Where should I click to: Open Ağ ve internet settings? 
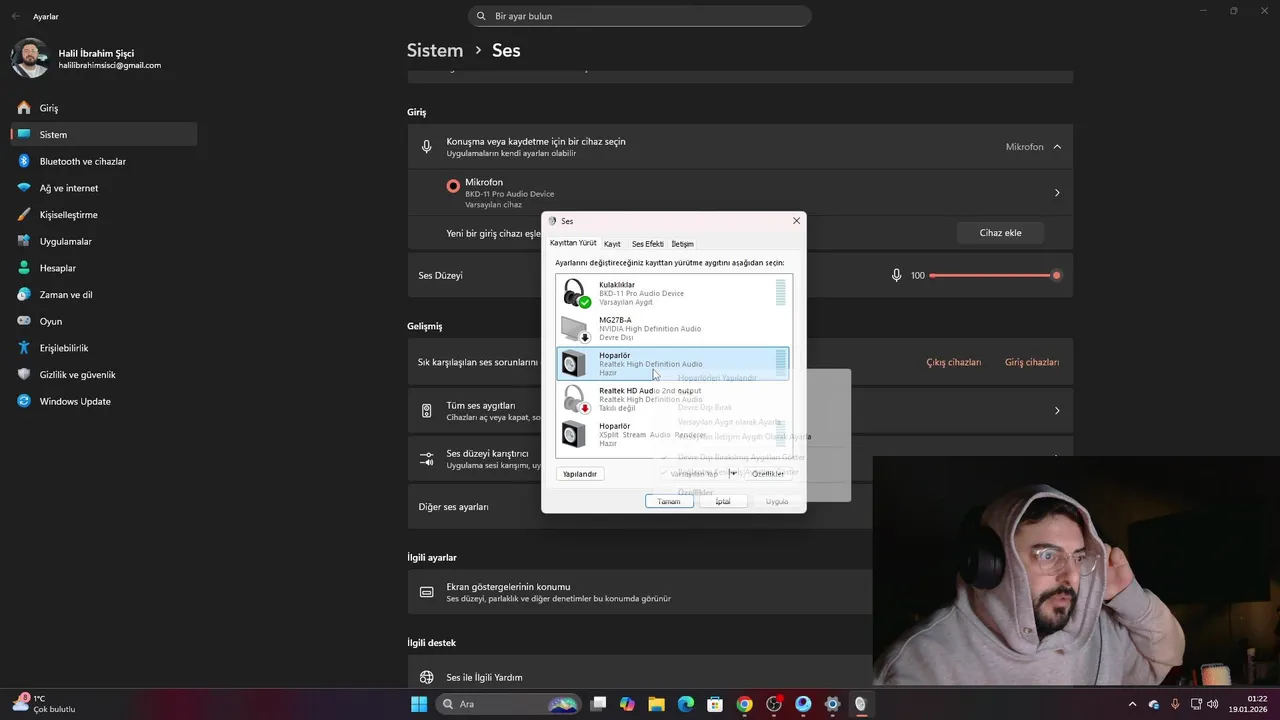pos(104,188)
